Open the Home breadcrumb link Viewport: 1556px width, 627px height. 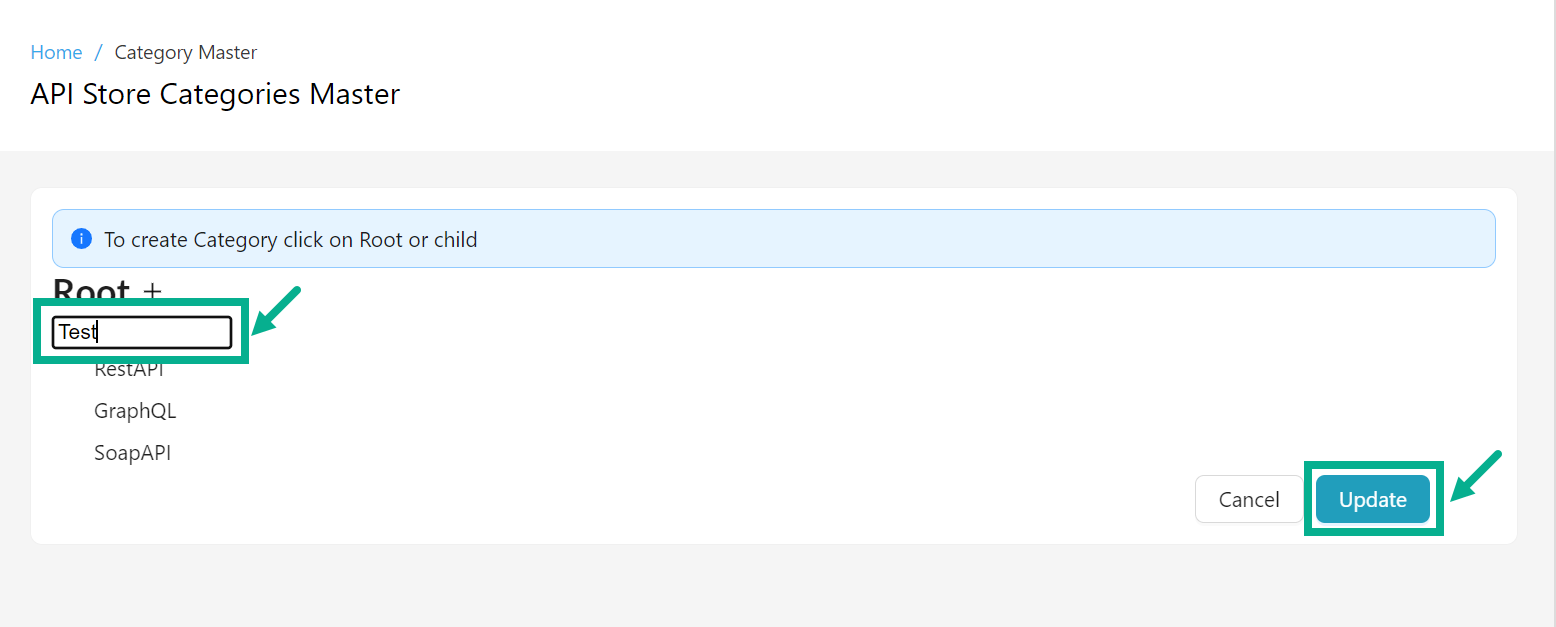56,53
